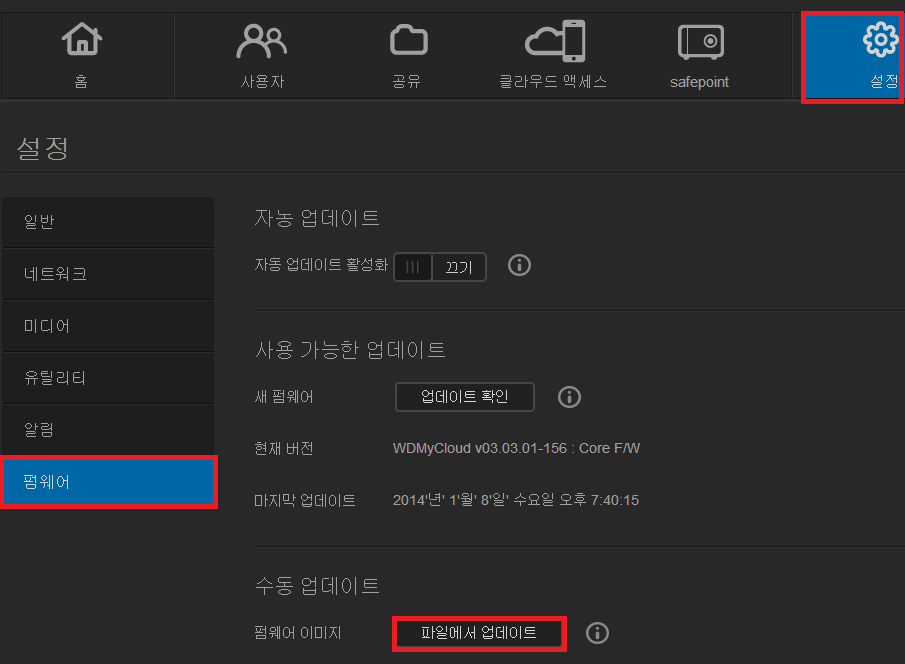This screenshot has height=664, width=905.
Task: Select 네트워크 in the settings sidebar
Action: (107, 274)
